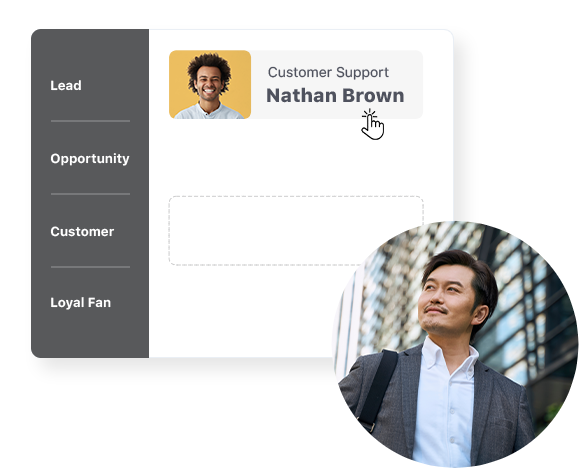Image resolution: width=579 pixels, height=468 pixels.
Task: Click the divider line above Loyal Fan
Action: (x=90, y=267)
